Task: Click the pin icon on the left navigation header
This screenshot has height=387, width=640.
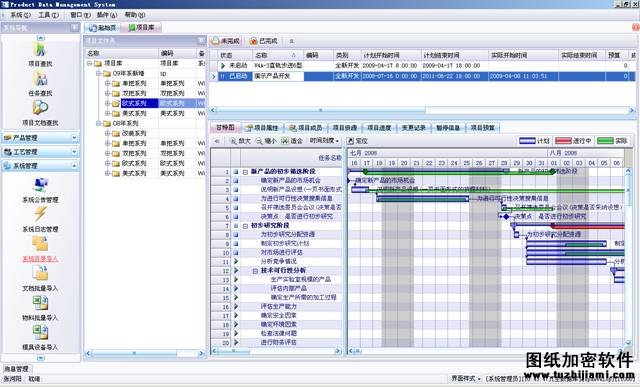Action: [x=75, y=27]
